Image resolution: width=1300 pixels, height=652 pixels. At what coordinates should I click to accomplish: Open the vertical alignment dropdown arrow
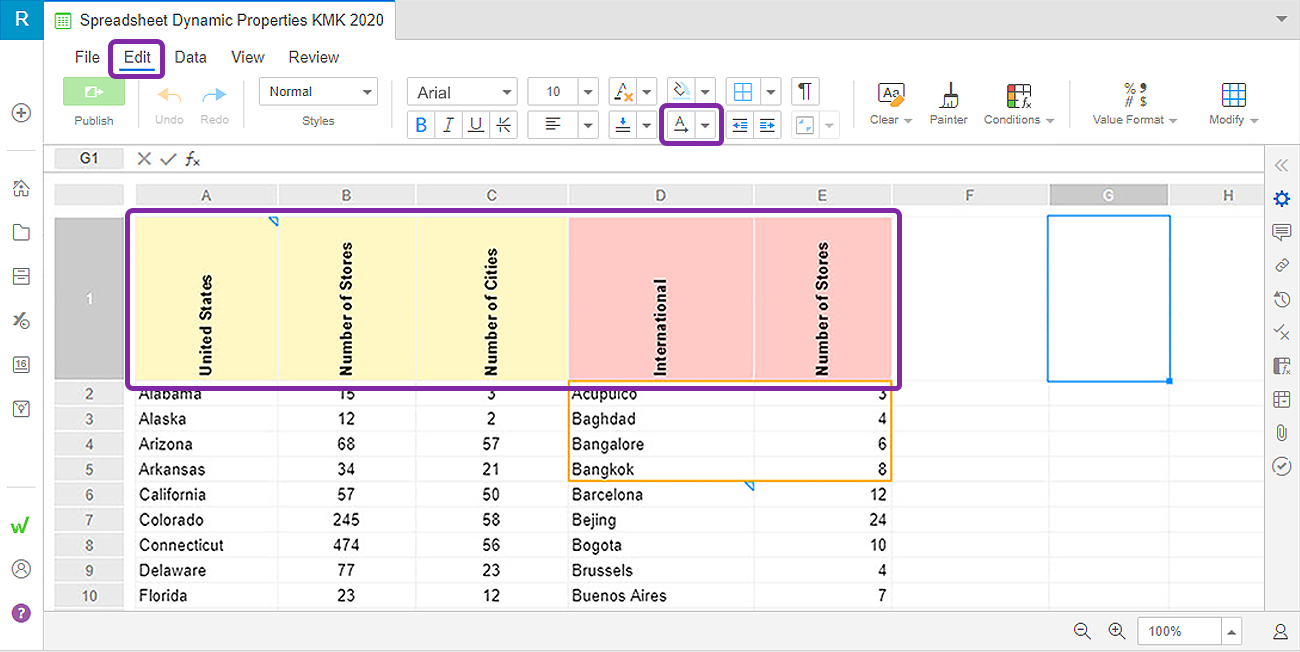pos(647,125)
